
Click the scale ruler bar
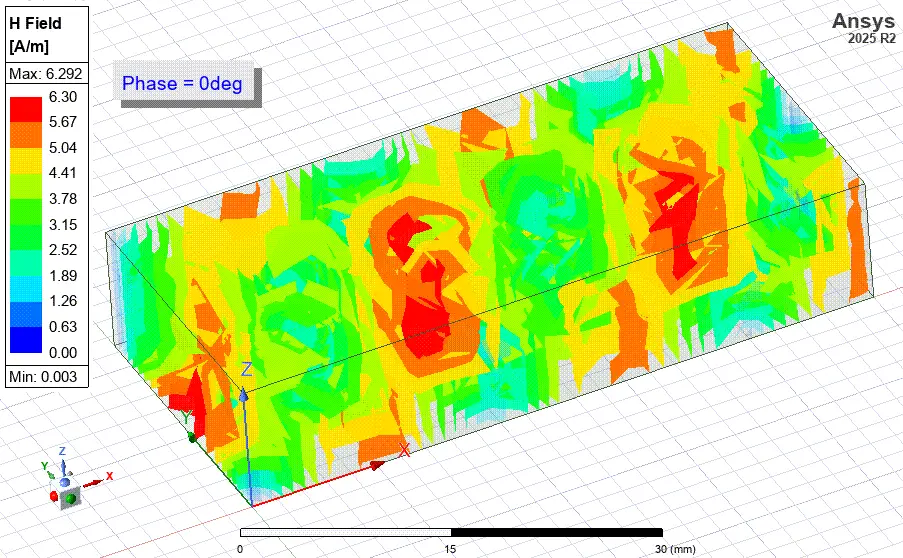[x=452, y=533]
